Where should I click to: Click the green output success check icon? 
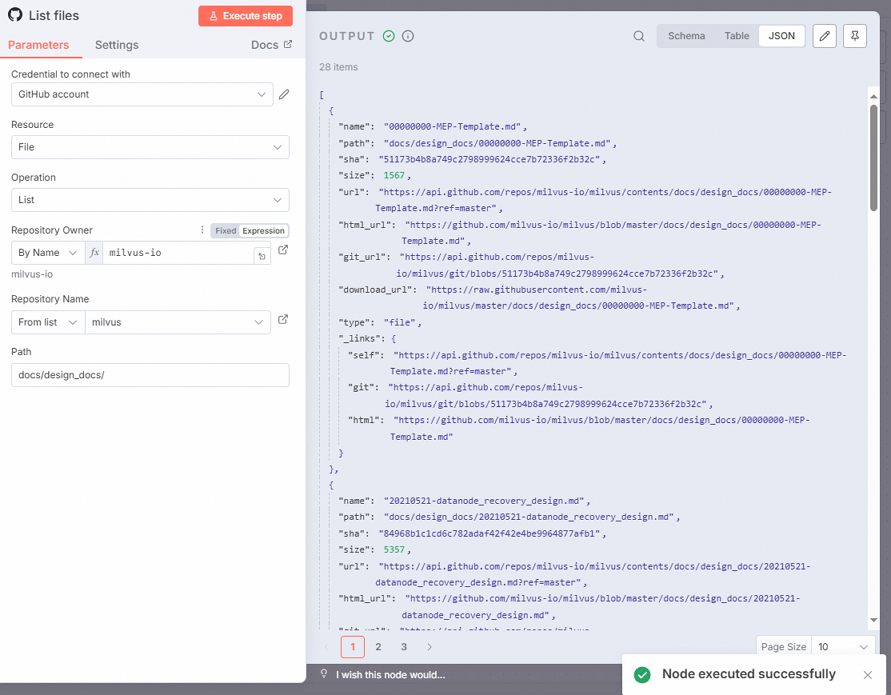[389, 36]
